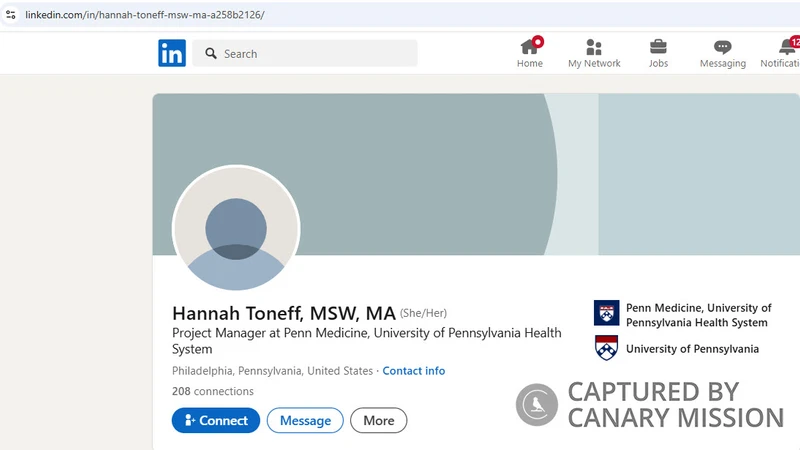The image size is (800, 450).
Task: Open the 208 connections link
Action: [x=213, y=391]
